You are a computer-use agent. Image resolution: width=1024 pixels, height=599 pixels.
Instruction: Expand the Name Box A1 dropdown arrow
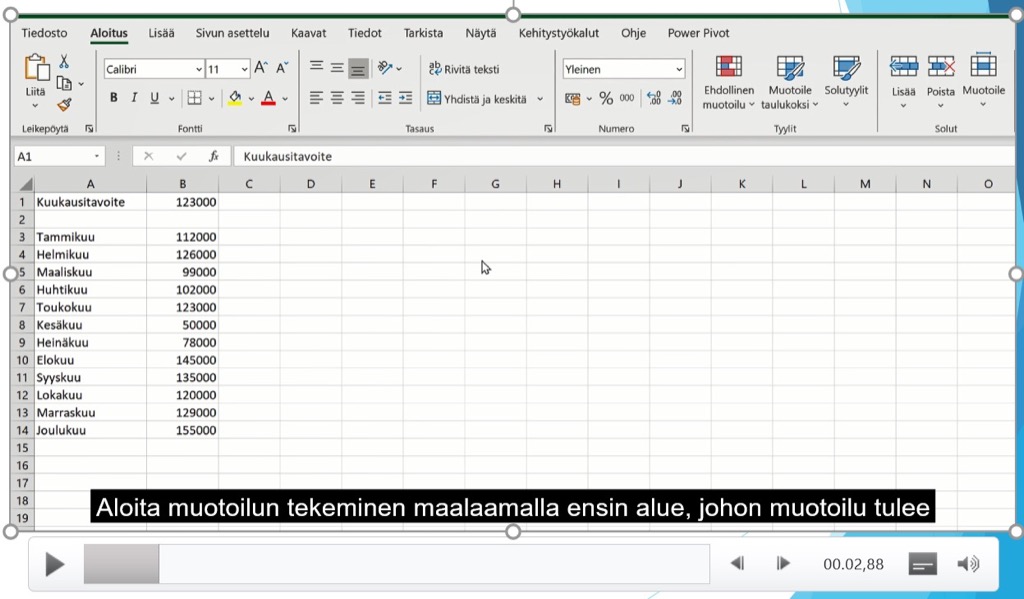(x=97, y=156)
